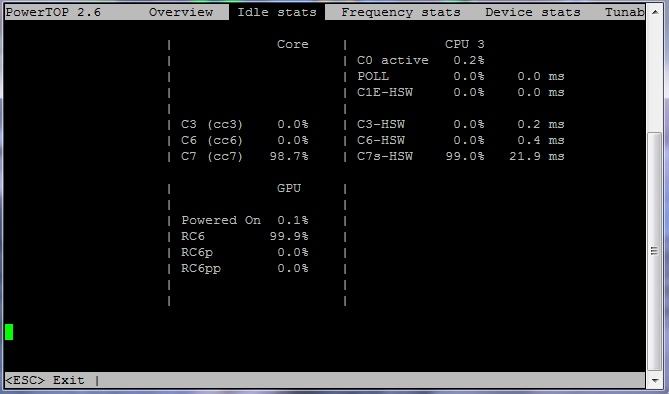Select the C1E-HSW row label
Viewport: 669px width, 394px height.
pyautogui.click(x=385, y=92)
